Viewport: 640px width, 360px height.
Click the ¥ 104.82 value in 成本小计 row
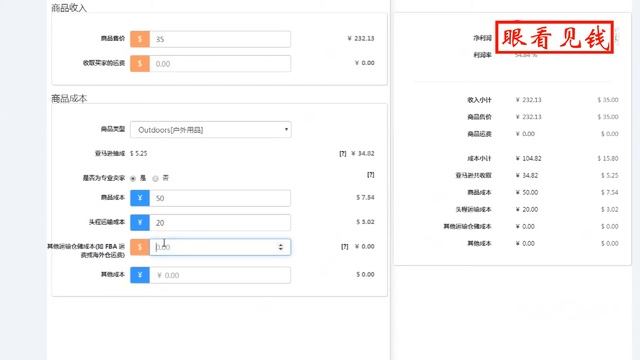coord(529,158)
